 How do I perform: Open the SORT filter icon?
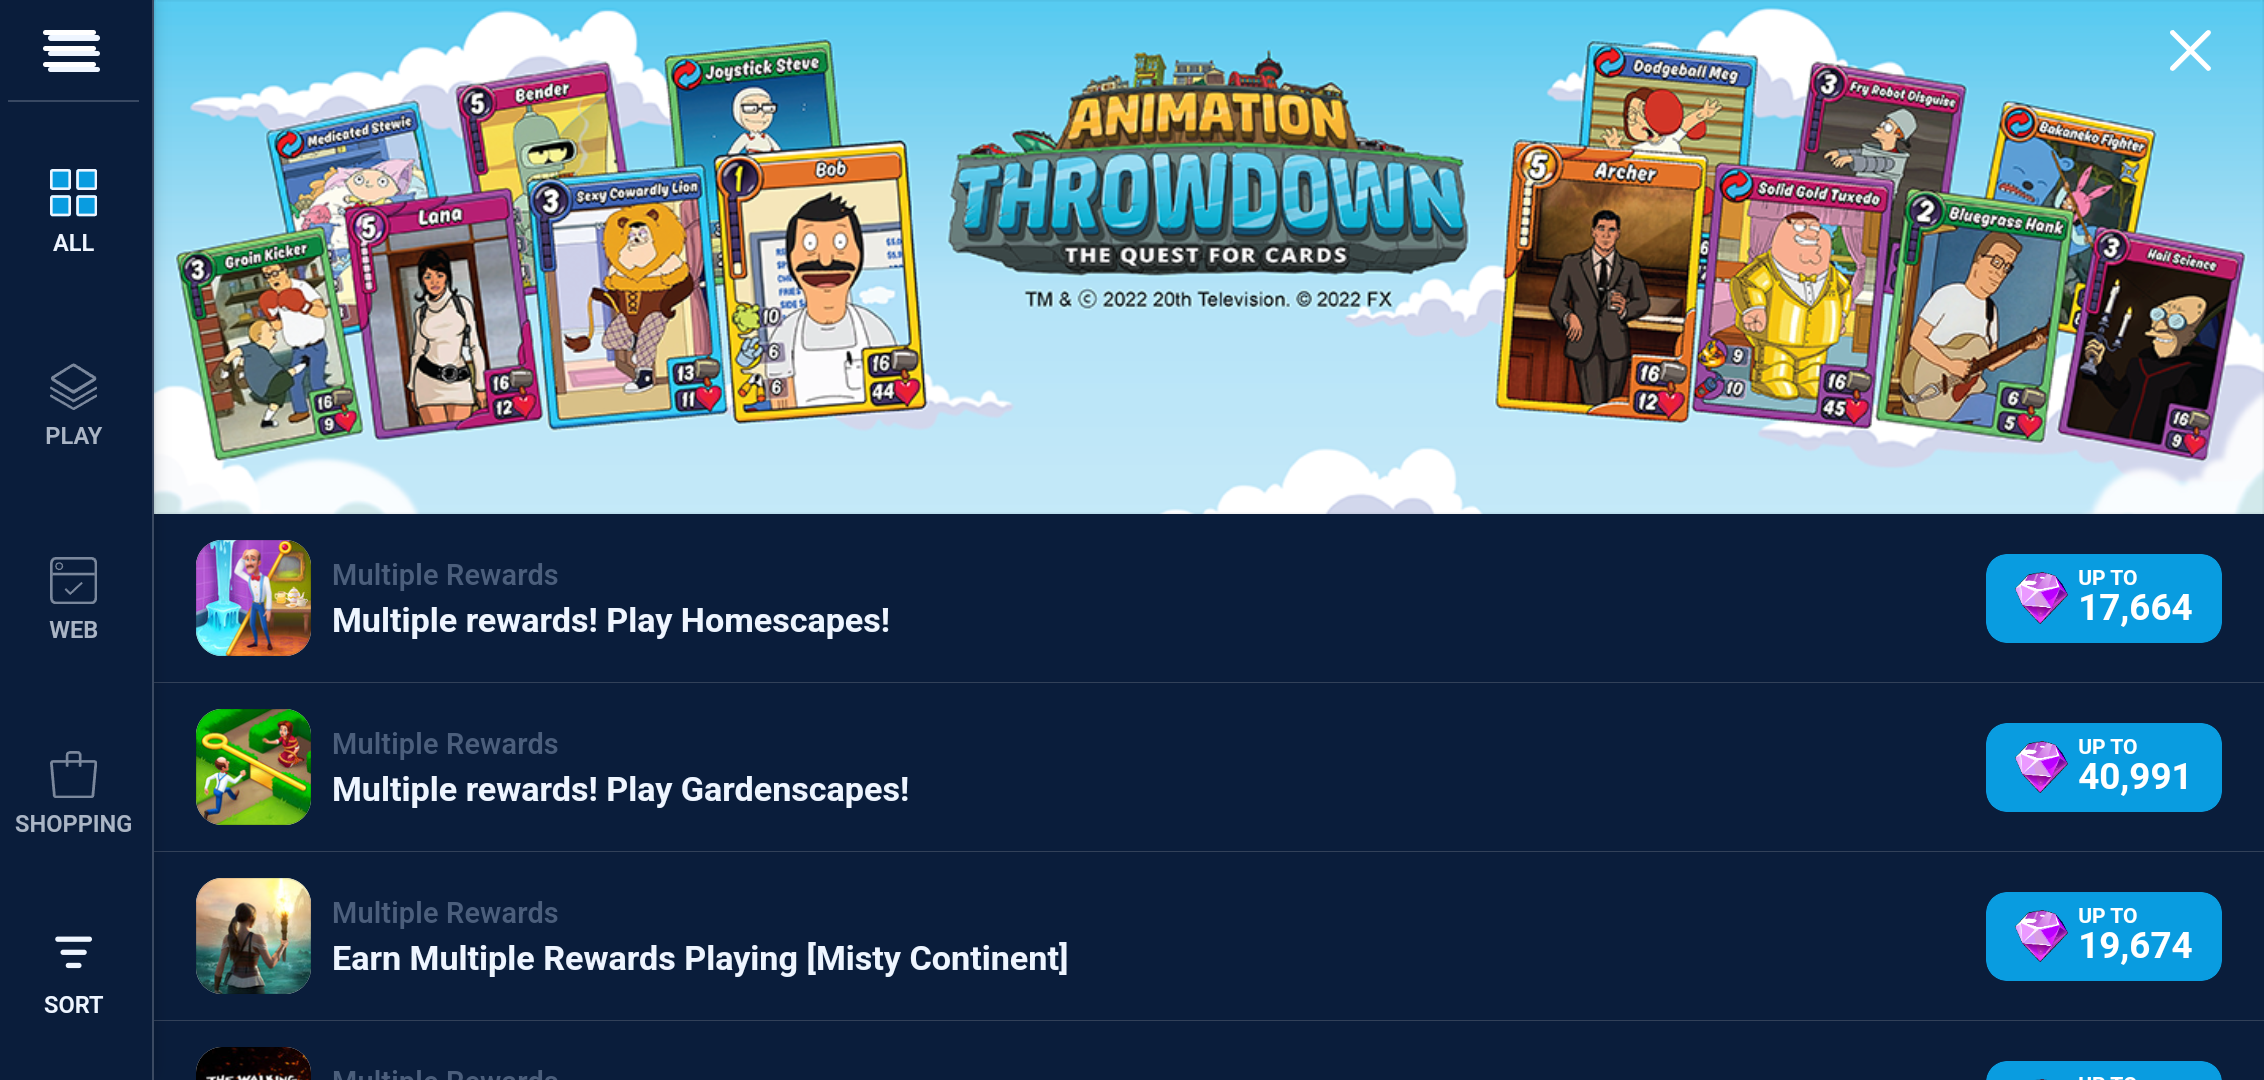pos(73,953)
